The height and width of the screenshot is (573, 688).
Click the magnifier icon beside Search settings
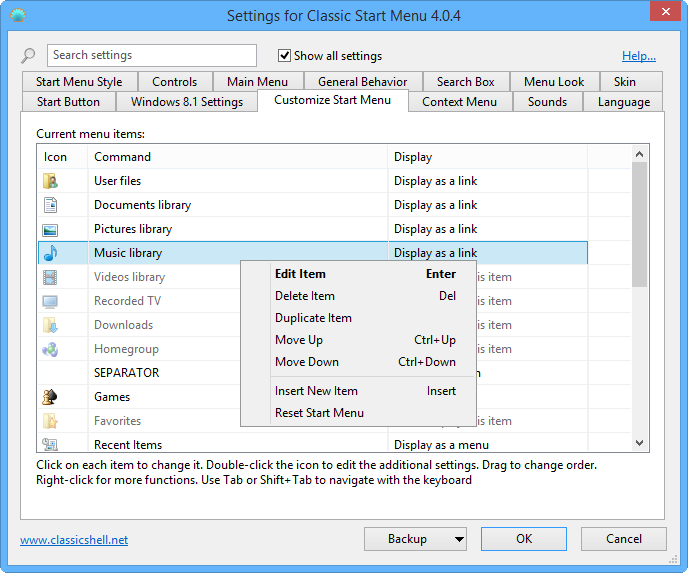[28, 56]
